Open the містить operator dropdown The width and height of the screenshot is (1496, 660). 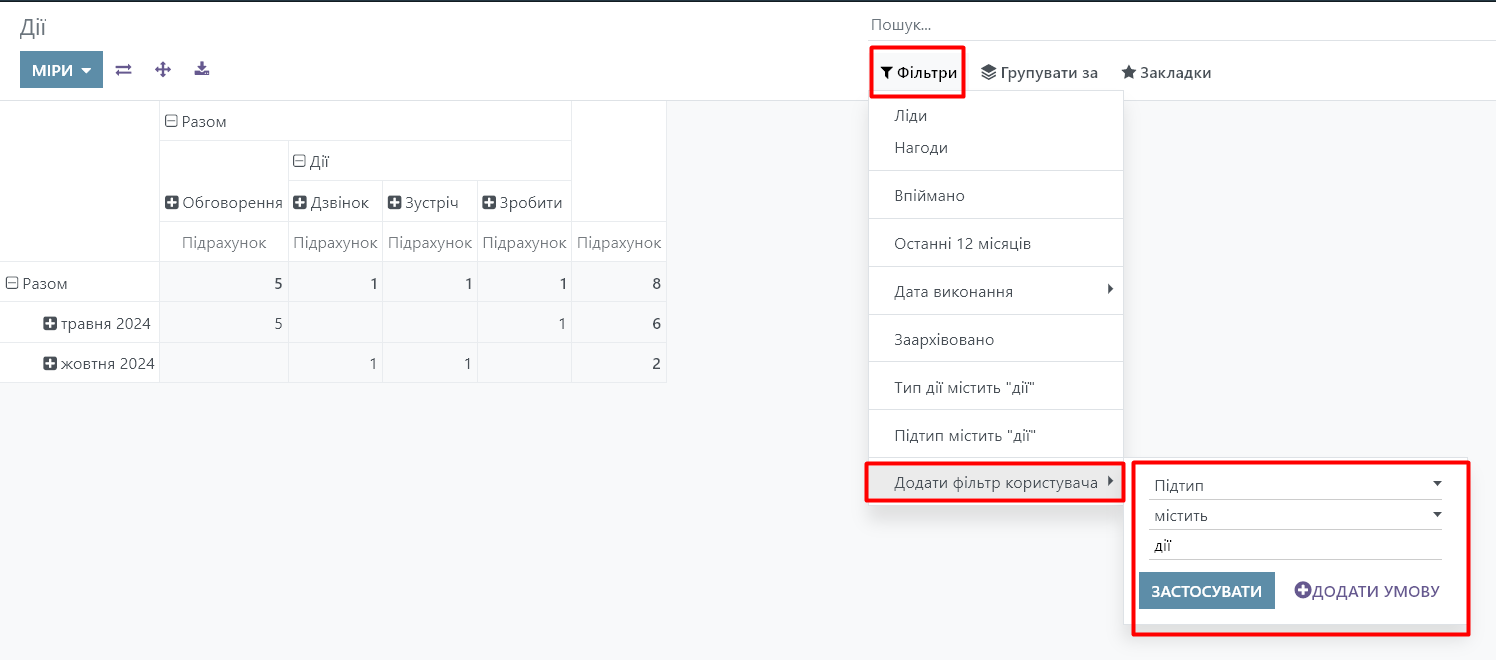pos(1297,516)
